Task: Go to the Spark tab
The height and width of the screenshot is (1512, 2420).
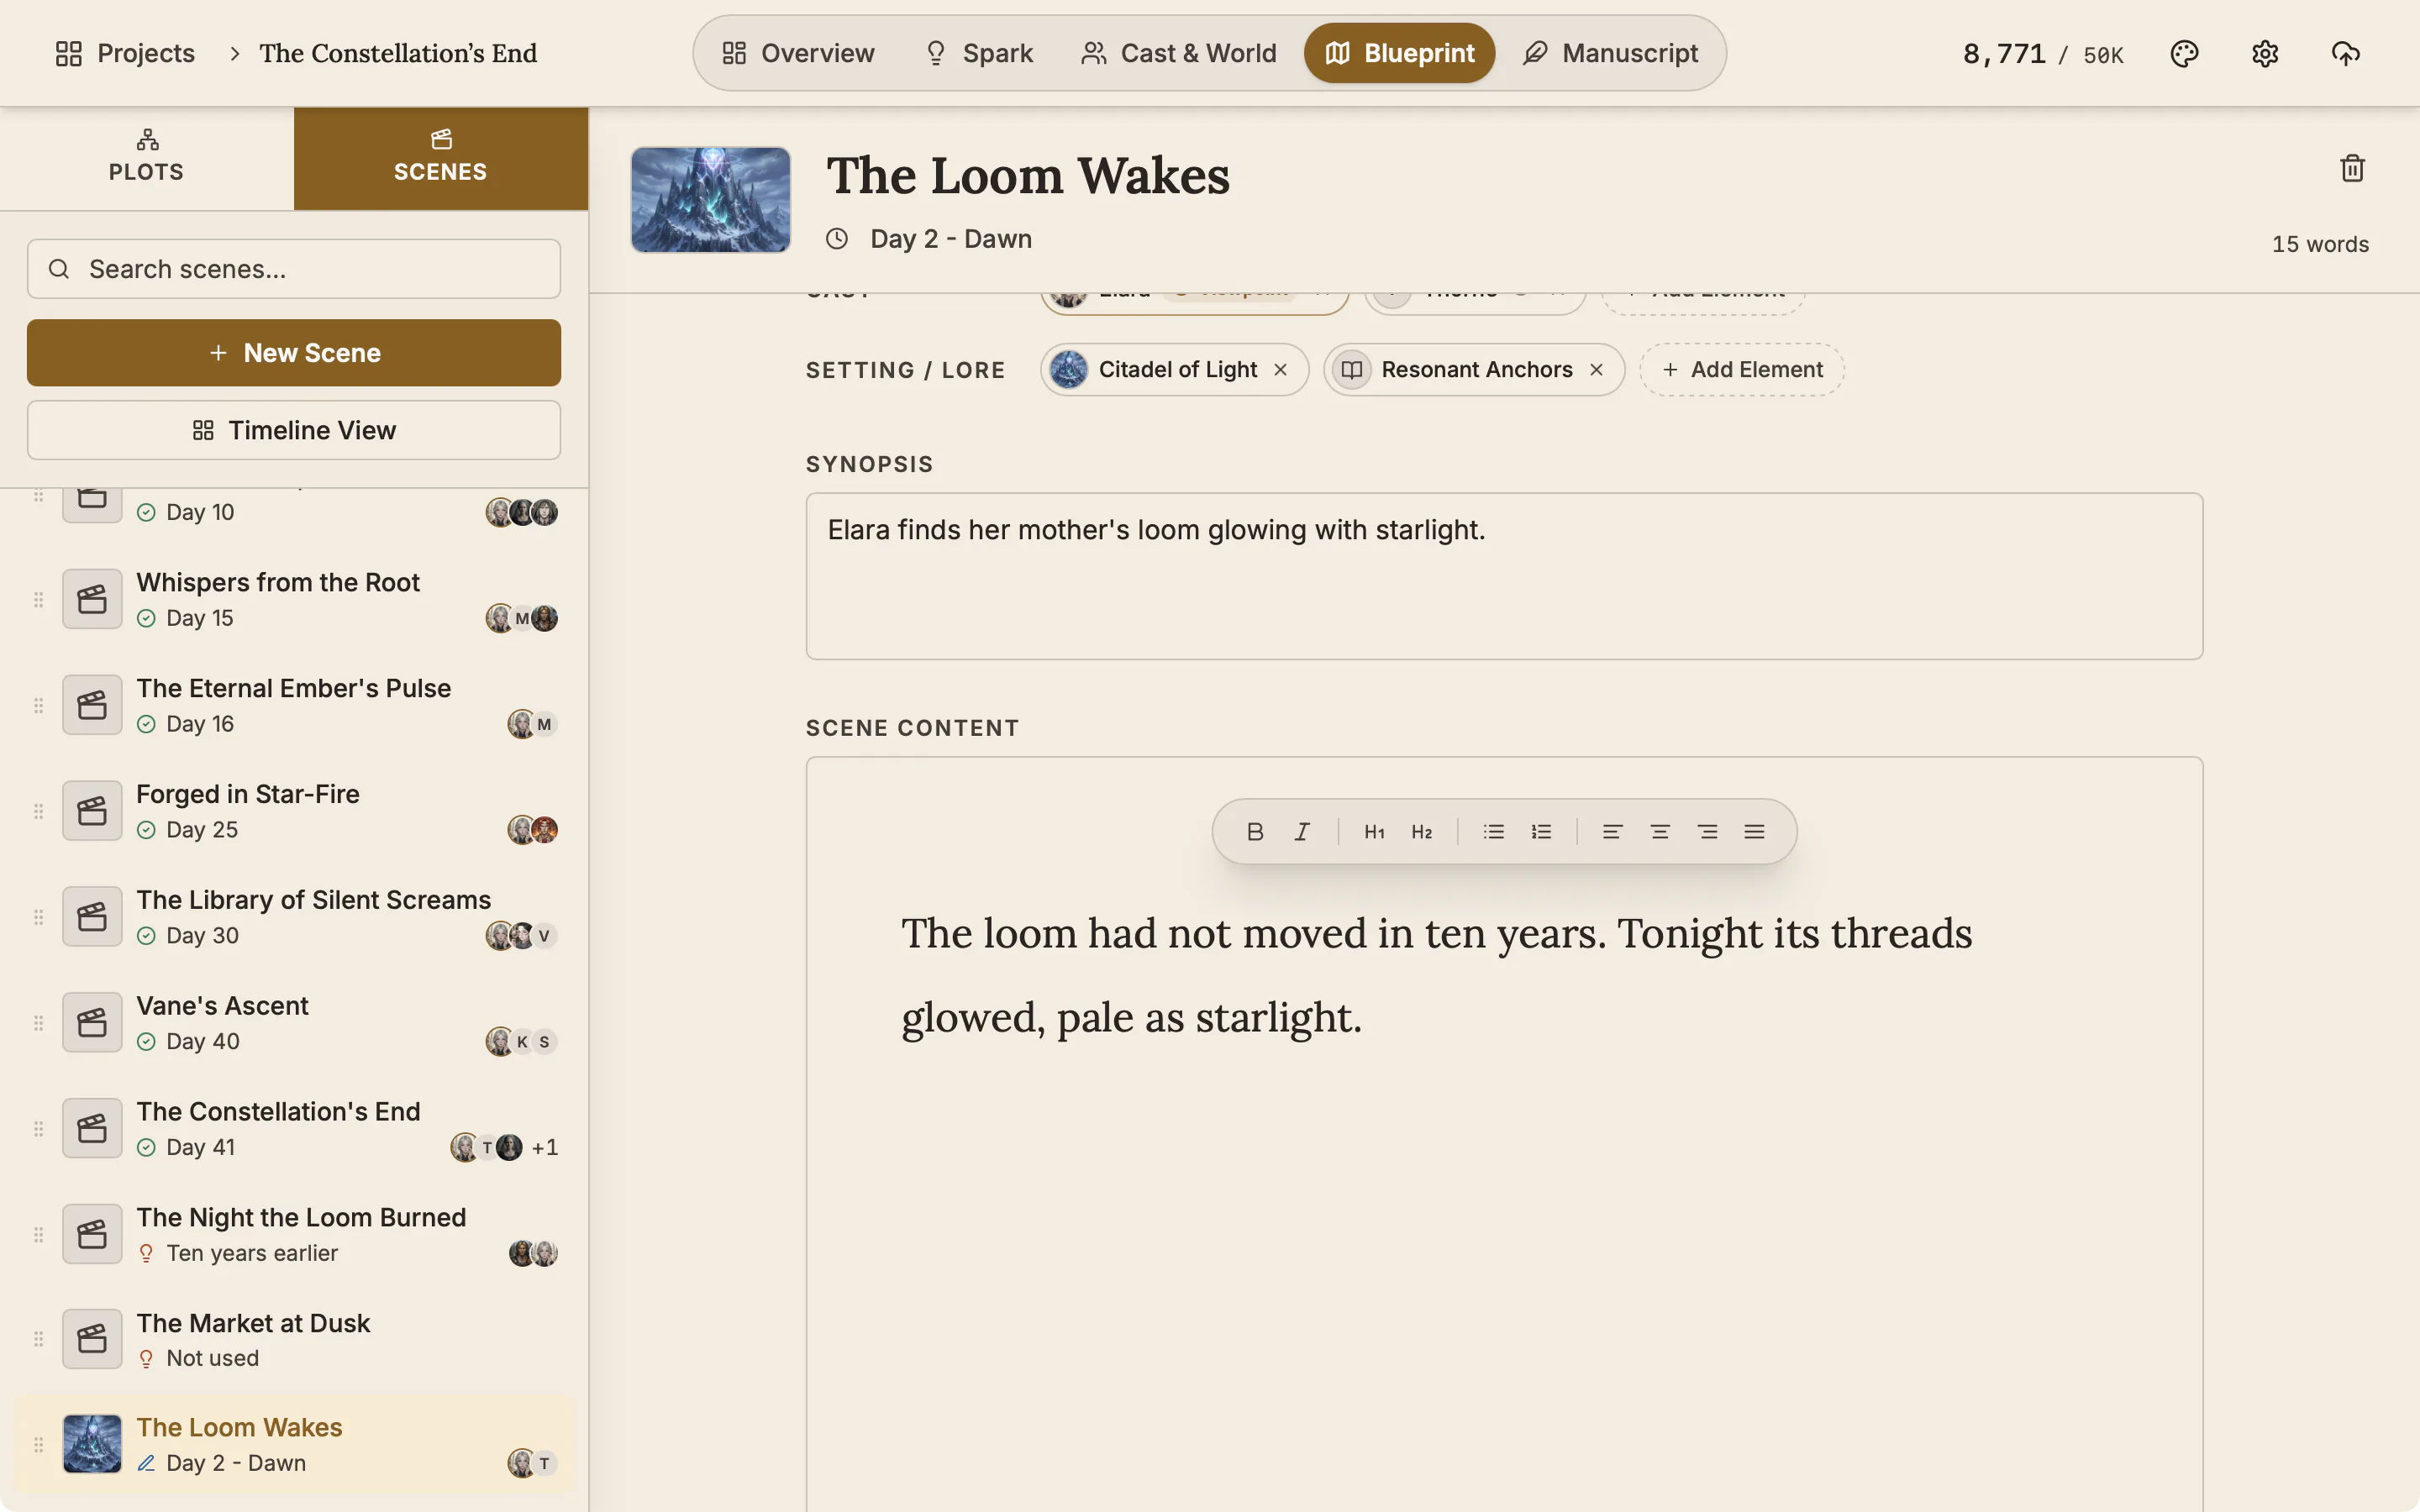Action: pos(978,53)
